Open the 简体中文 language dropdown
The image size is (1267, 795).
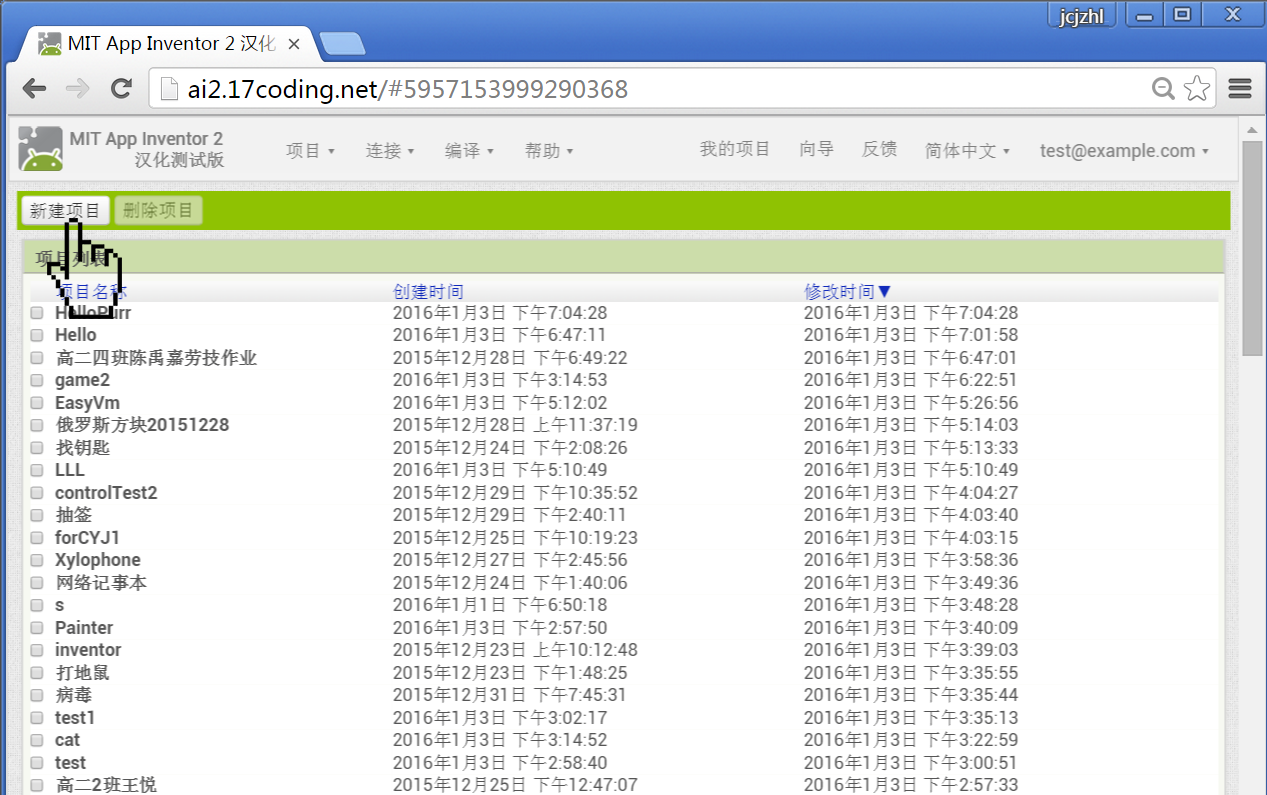pyautogui.click(x=967, y=151)
